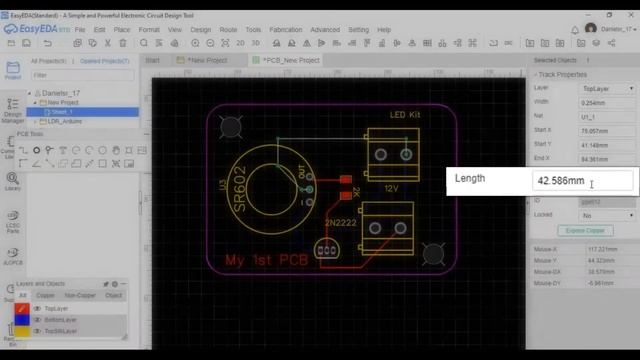Screen dimensions: 640x360
Task: Open Layers and Objects settings gear
Action: [115, 284]
